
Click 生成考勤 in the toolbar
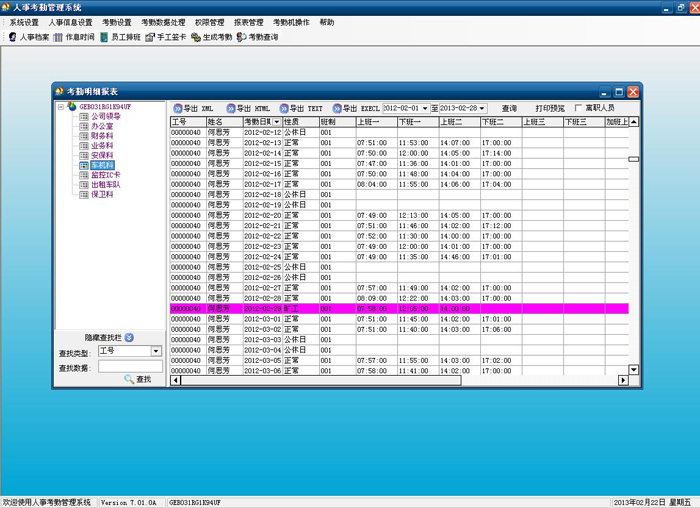tap(211, 37)
